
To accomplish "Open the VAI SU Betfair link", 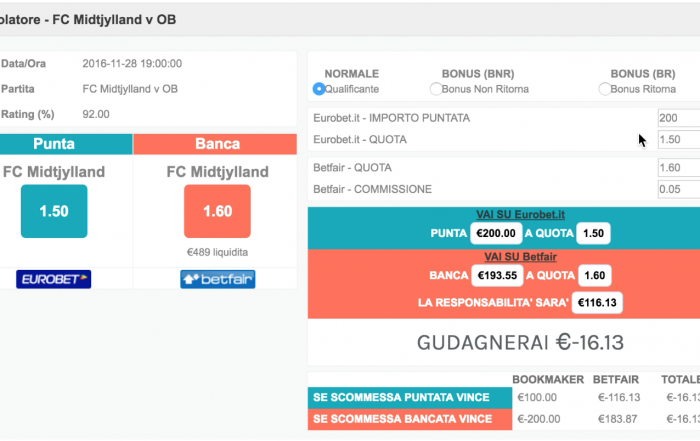I will 520,257.
